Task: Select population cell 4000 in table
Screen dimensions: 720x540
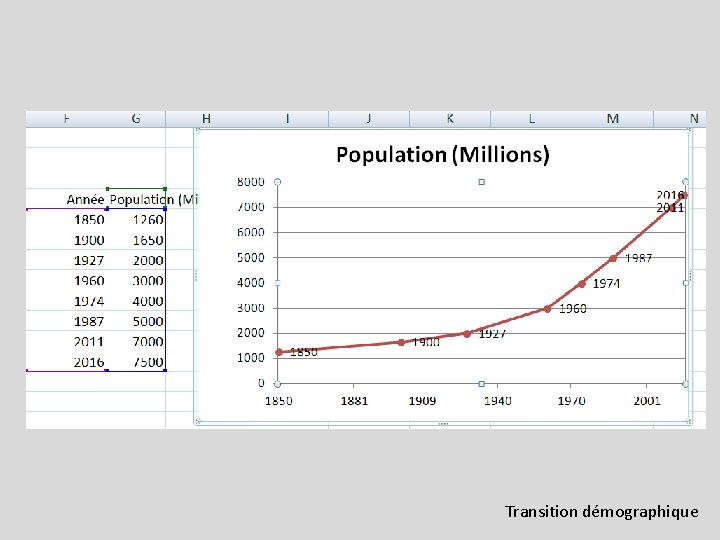Action: click(136, 301)
